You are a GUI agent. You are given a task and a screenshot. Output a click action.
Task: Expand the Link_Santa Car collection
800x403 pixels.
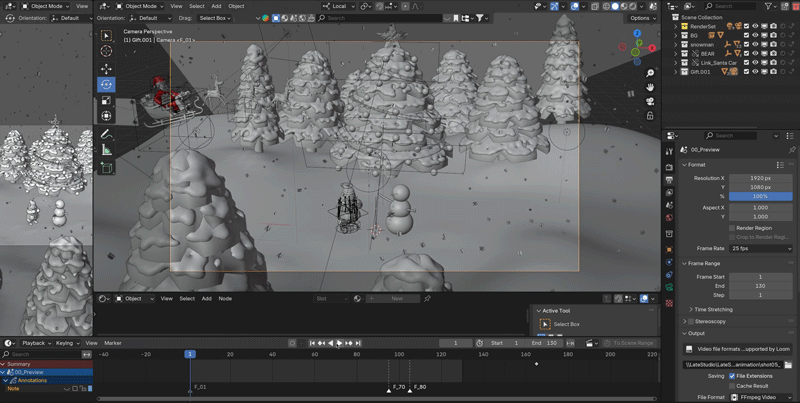[x=676, y=63]
